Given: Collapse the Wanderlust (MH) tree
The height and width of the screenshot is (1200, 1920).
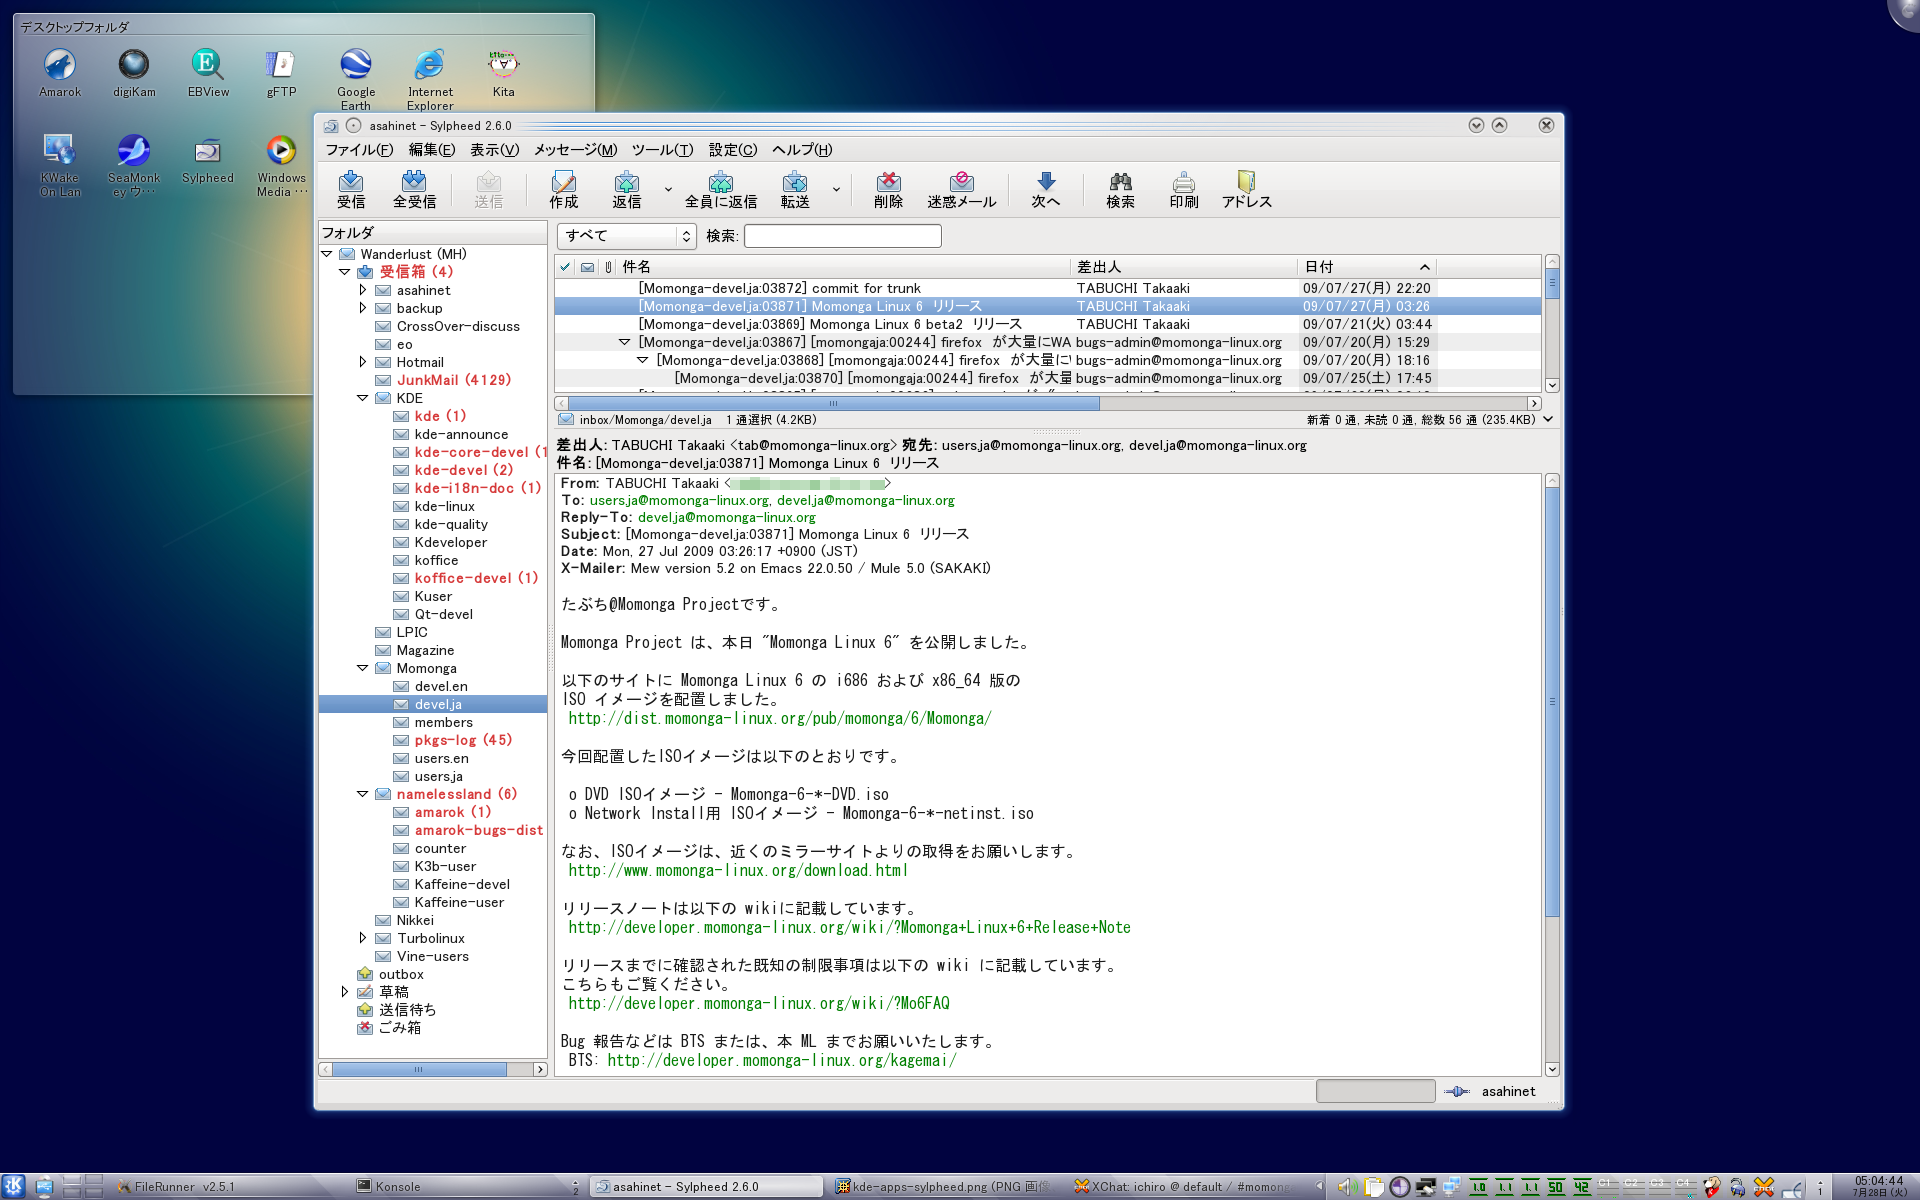Looking at the screenshot, I should [x=327, y=254].
